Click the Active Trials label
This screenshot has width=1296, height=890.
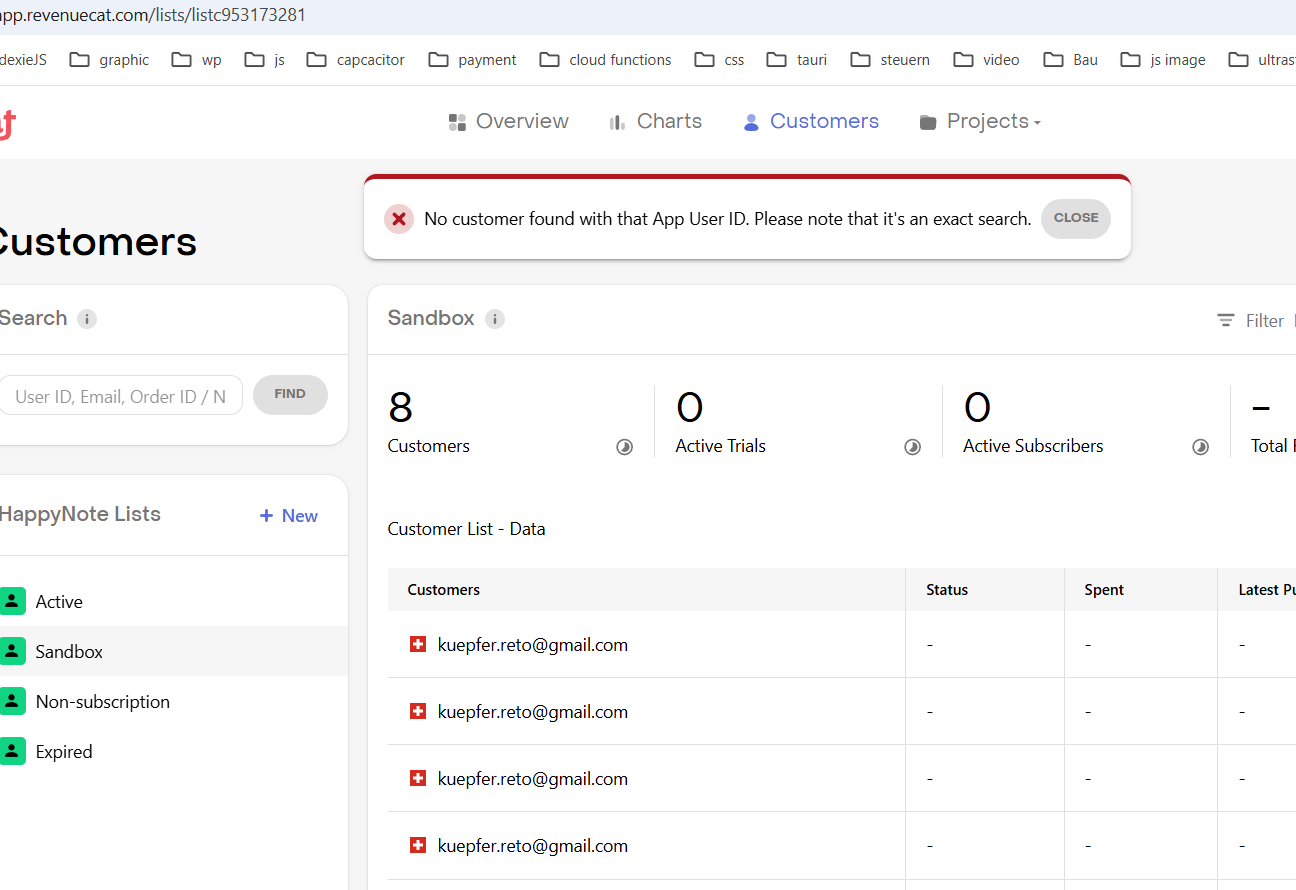point(720,446)
